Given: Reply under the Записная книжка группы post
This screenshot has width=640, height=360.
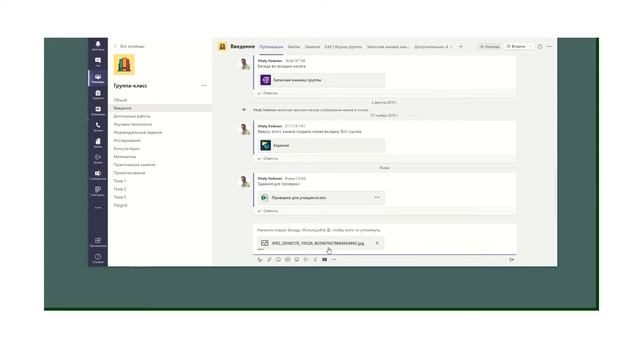Looking at the screenshot, I should [268, 93].
